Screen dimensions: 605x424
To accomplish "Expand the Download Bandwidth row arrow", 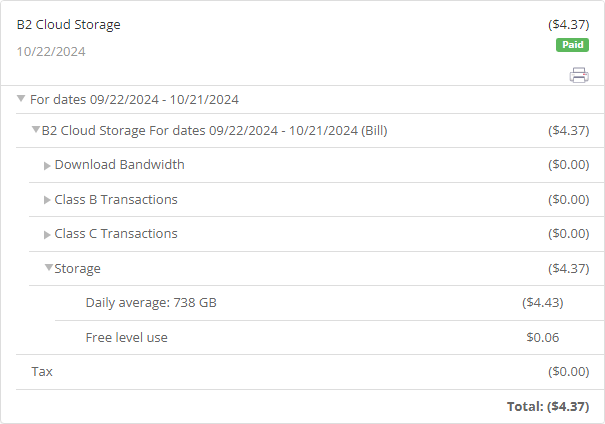I will 47,166.
